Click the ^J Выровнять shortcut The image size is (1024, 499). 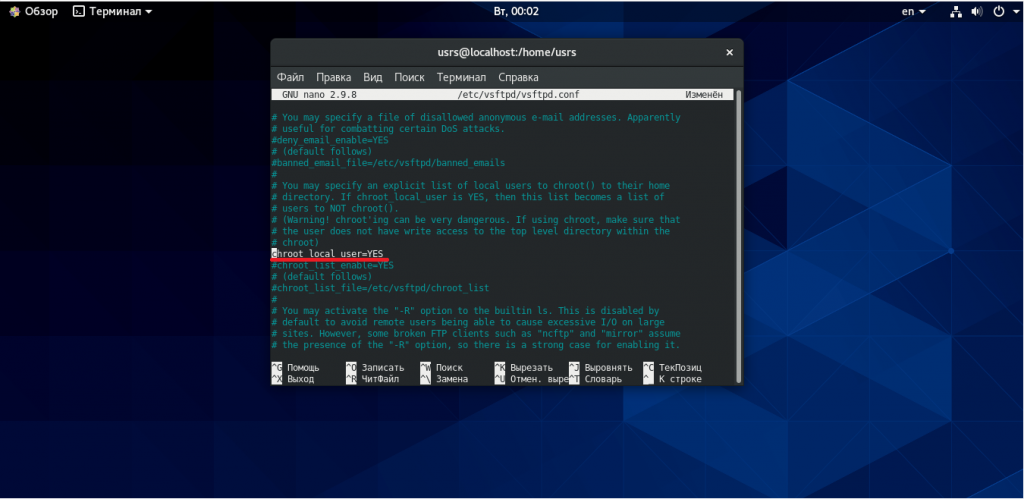pyautogui.click(x=601, y=368)
